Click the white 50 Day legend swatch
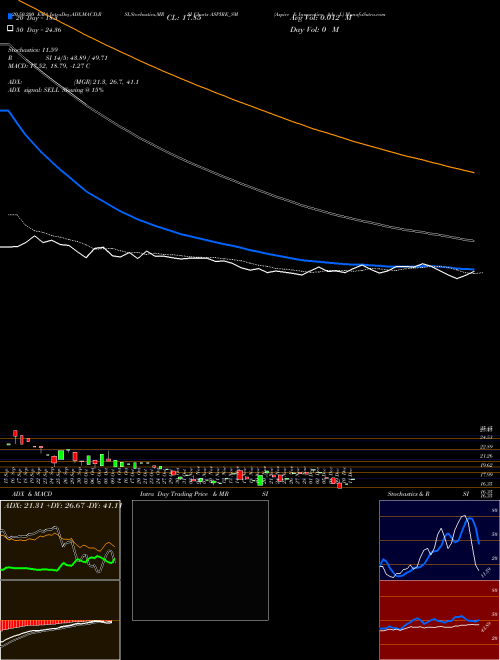Image resolution: width=500 pixels, height=660 pixels. click(10, 28)
